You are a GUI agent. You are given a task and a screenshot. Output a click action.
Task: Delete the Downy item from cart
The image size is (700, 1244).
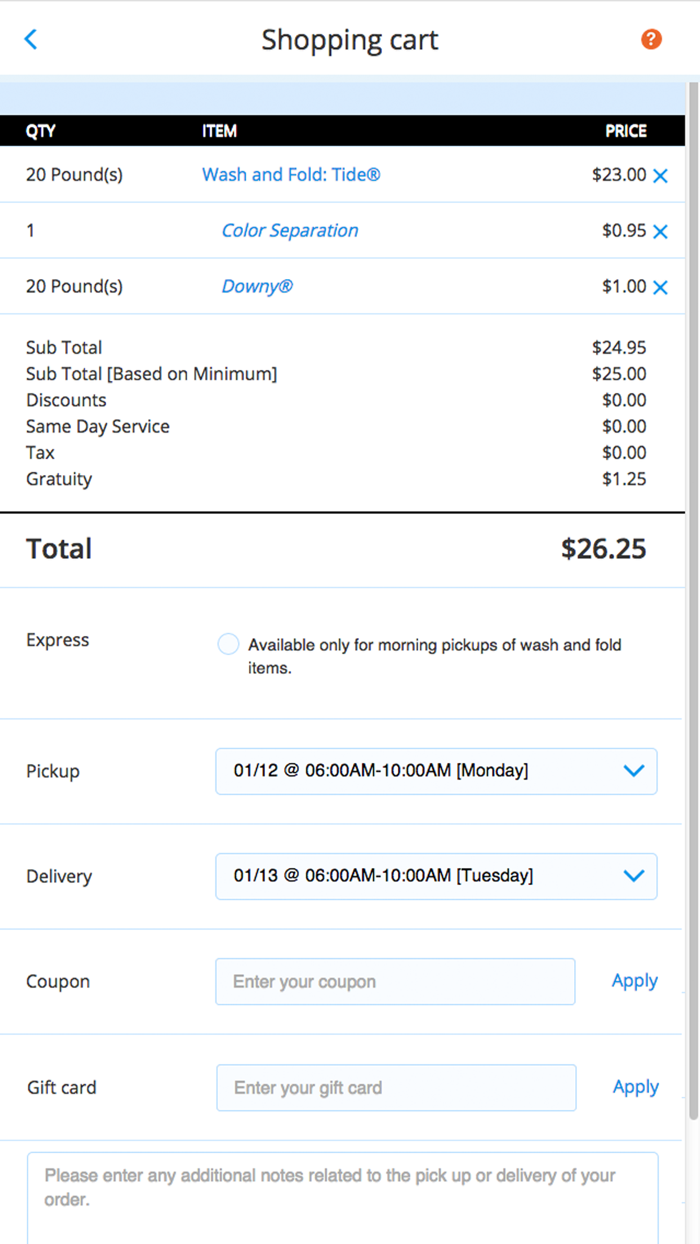tap(660, 288)
